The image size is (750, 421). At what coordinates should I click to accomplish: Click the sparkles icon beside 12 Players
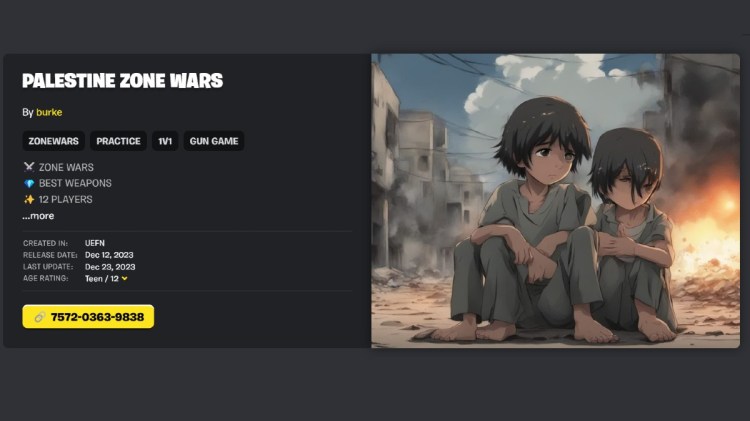click(x=29, y=199)
